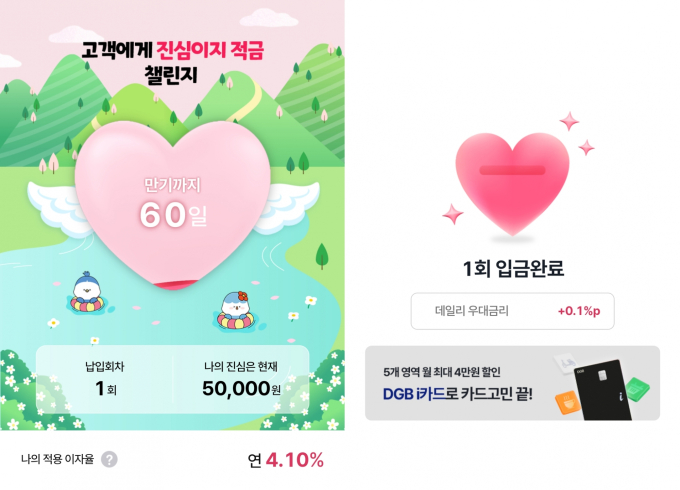680x490 pixels.
Task: Select the 데일리 우대금리 +0.1%p box
Action: [512, 311]
